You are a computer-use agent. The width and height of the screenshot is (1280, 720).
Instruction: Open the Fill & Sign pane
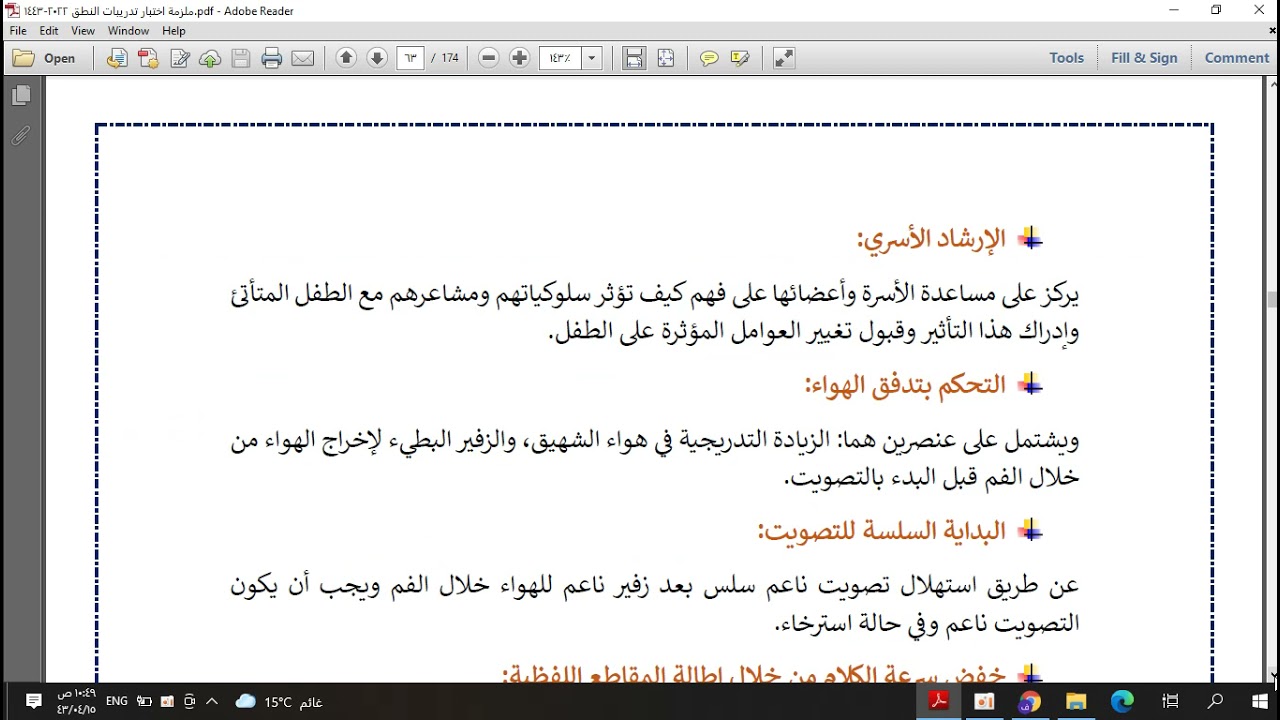pyautogui.click(x=1144, y=58)
